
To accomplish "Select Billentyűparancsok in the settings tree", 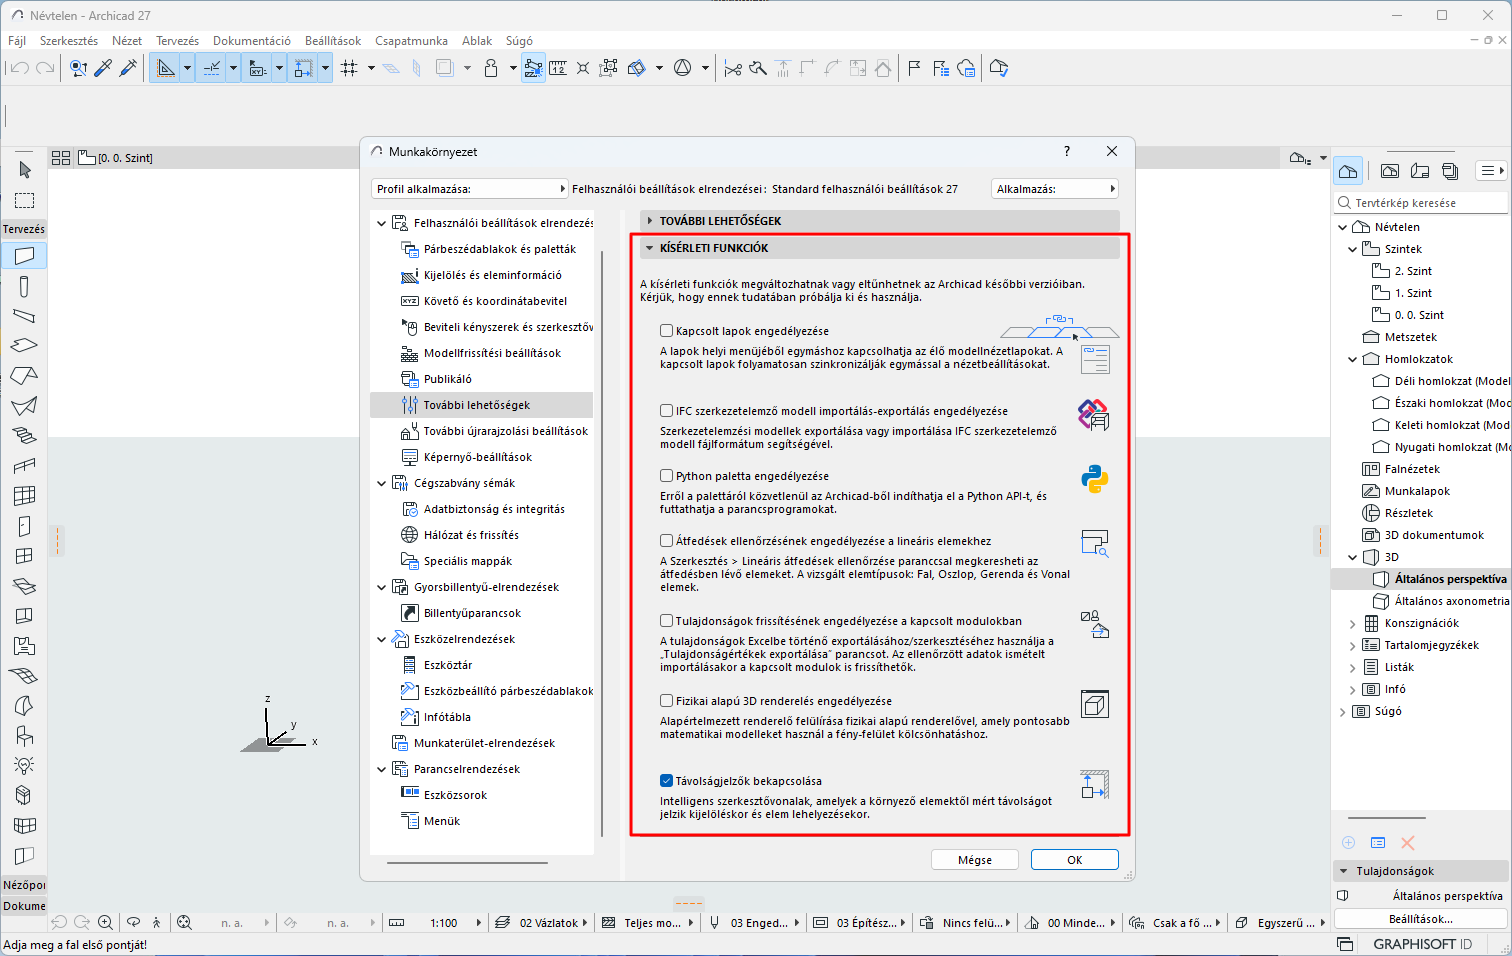I will tap(472, 613).
